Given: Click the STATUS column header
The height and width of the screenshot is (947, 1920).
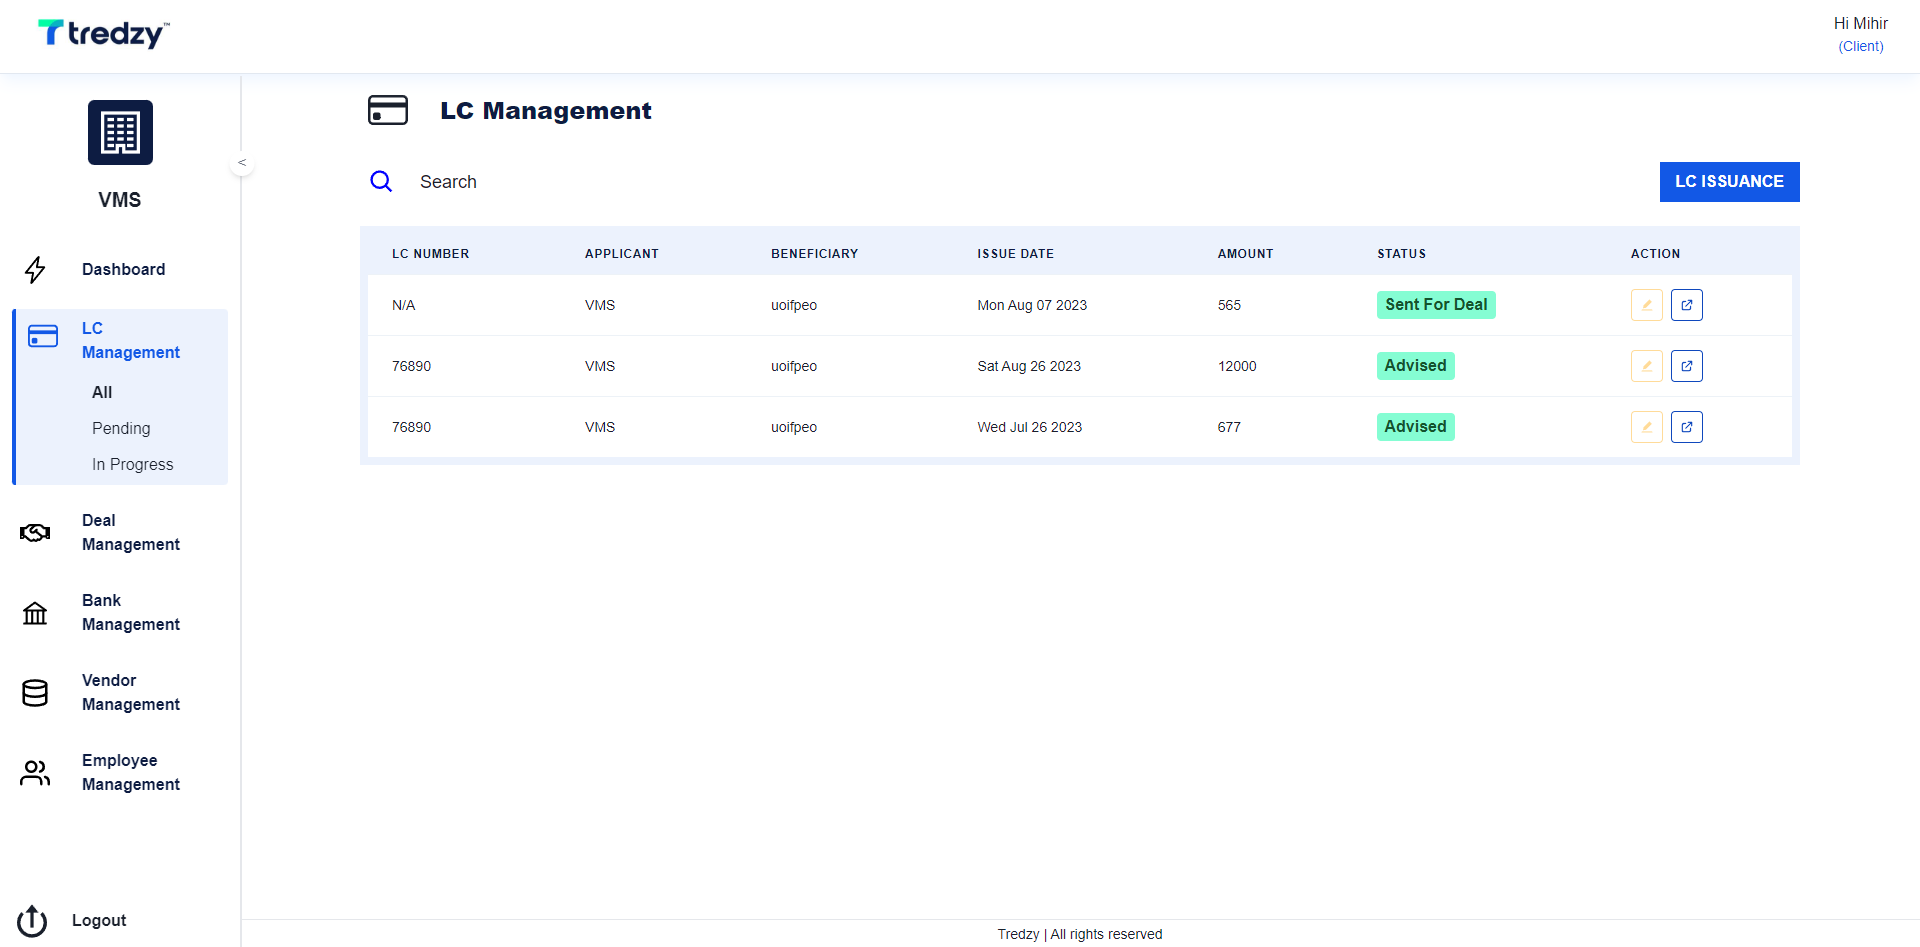Looking at the screenshot, I should 1402,254.
